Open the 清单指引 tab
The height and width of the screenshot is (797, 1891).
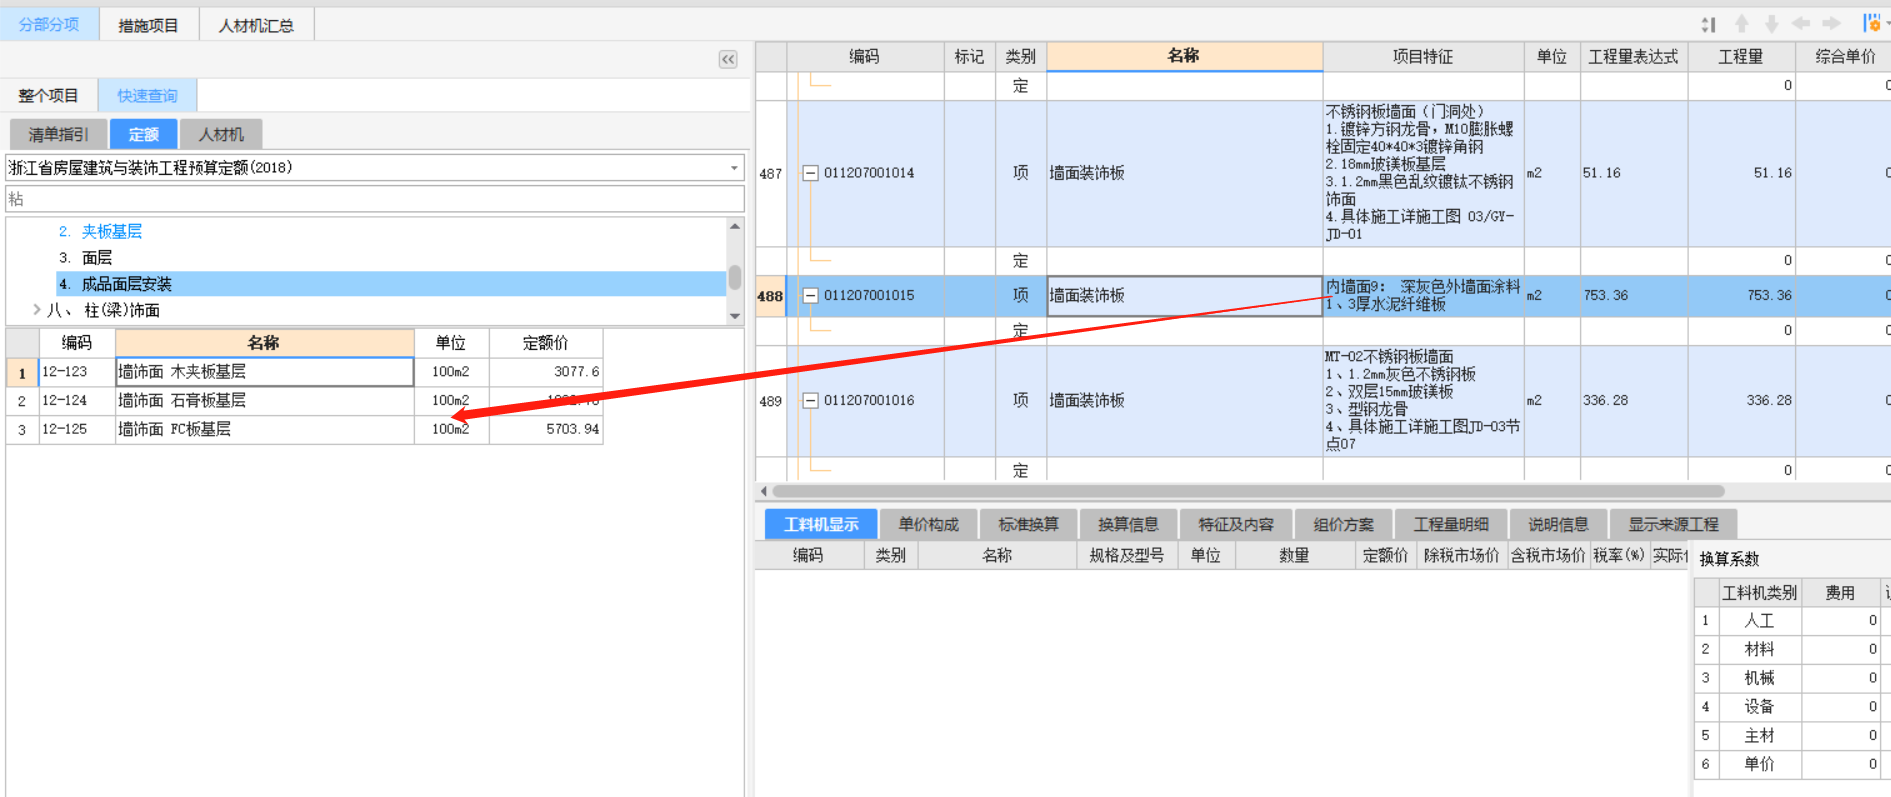(x=58, y=134)
